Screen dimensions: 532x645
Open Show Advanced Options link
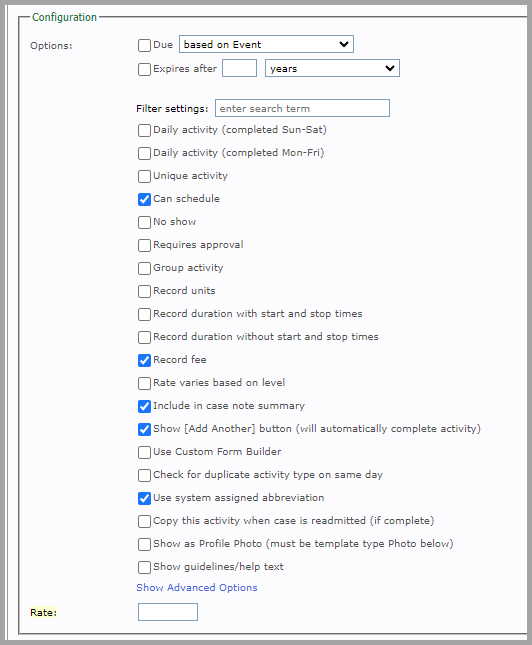(x=197, y=587)
